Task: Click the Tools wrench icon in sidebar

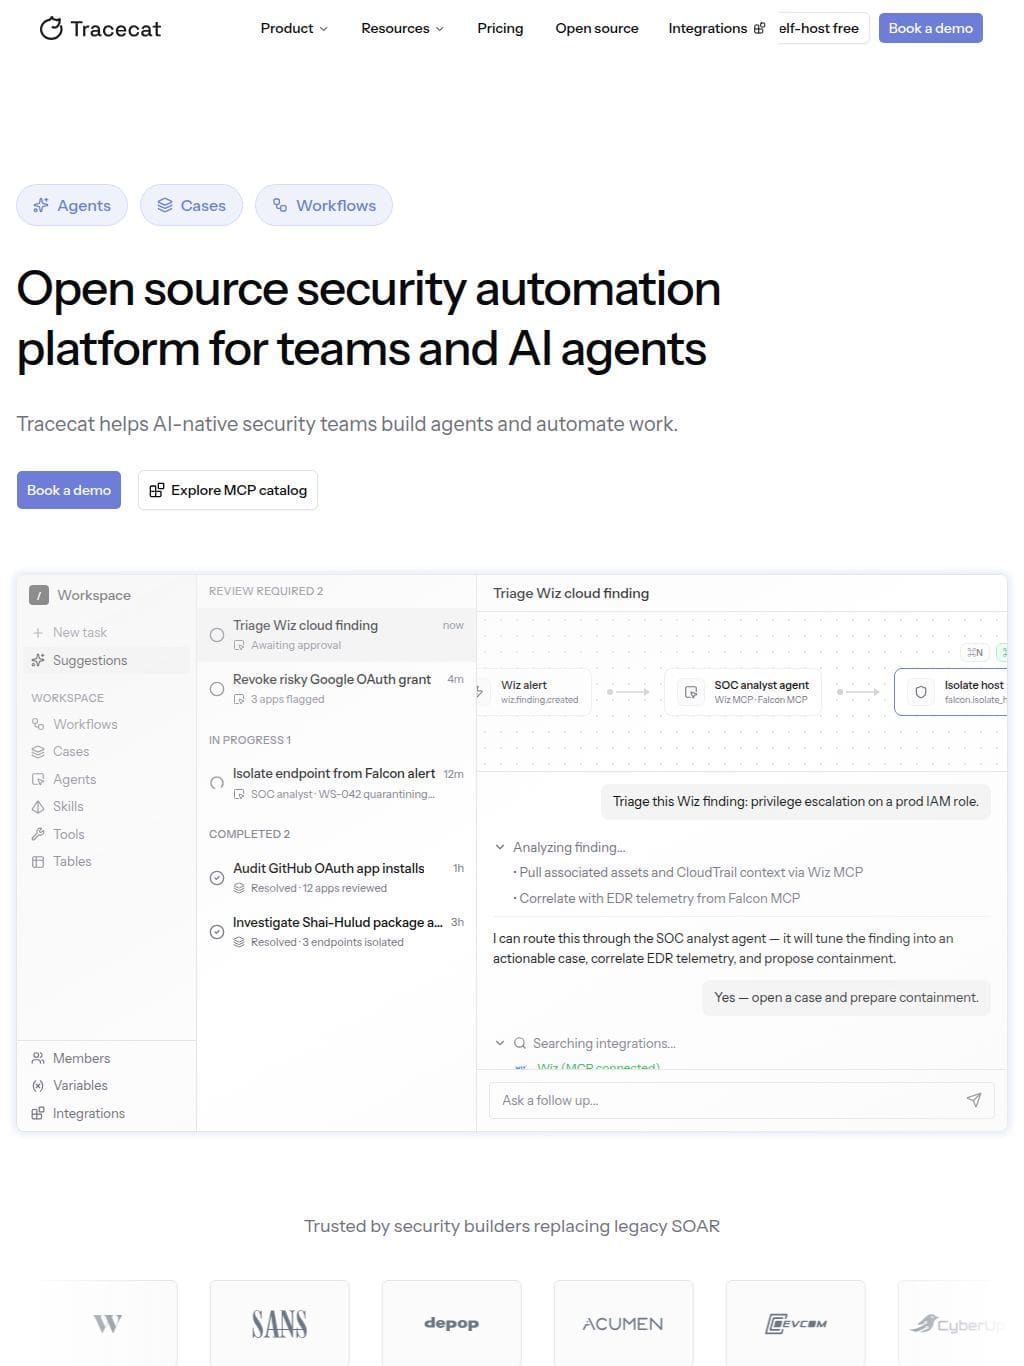Action: click(38, 834)
